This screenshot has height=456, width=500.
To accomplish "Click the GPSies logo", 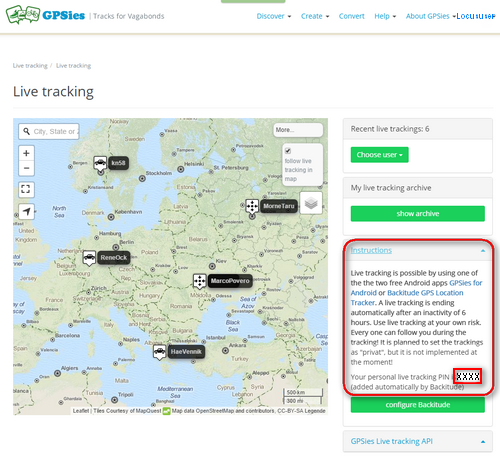I will tap(45, 15).
